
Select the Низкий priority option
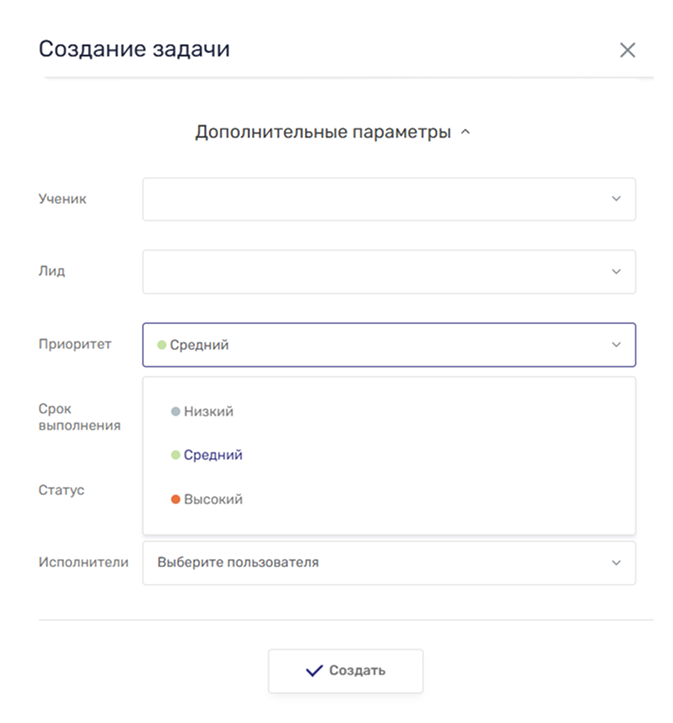coord(208,411)
